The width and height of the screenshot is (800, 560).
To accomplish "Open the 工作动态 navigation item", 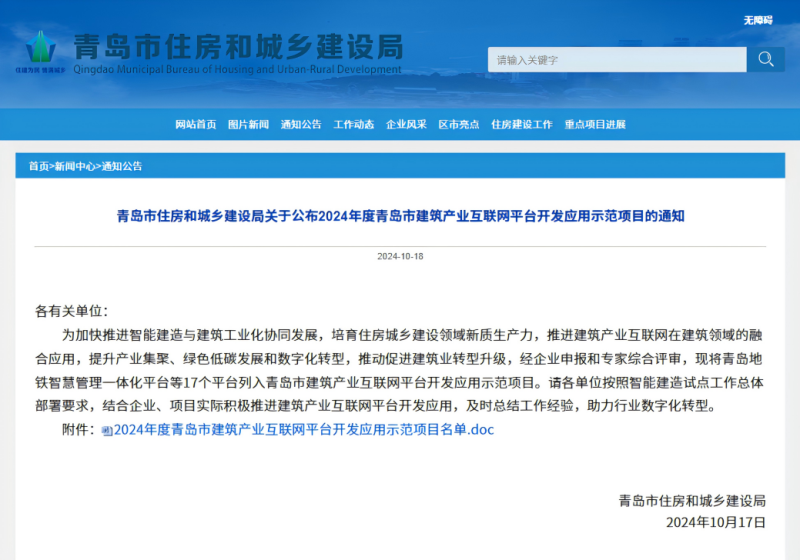I will pyautogui.click(x=354, y=125).
